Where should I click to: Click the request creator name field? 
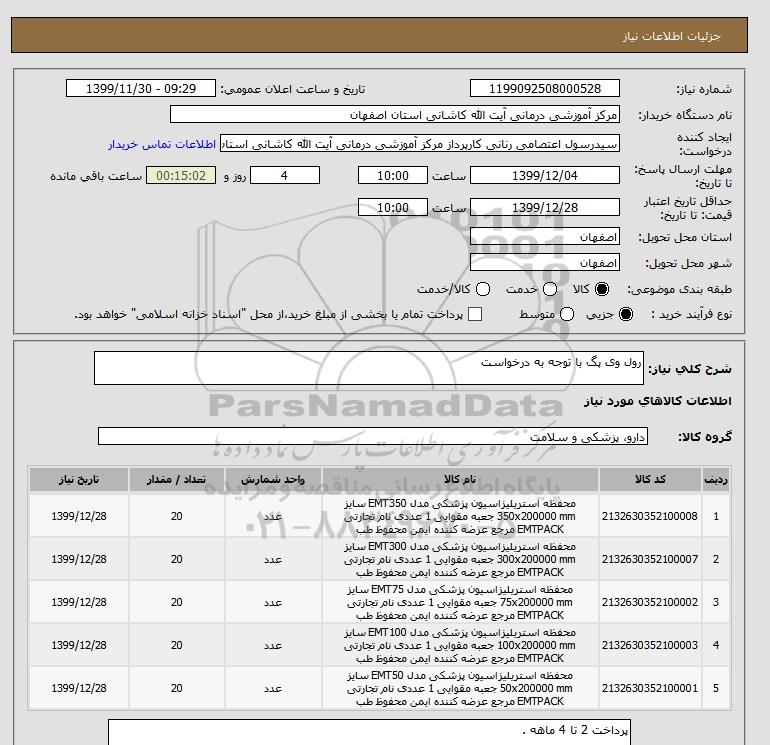click(420, 144)
